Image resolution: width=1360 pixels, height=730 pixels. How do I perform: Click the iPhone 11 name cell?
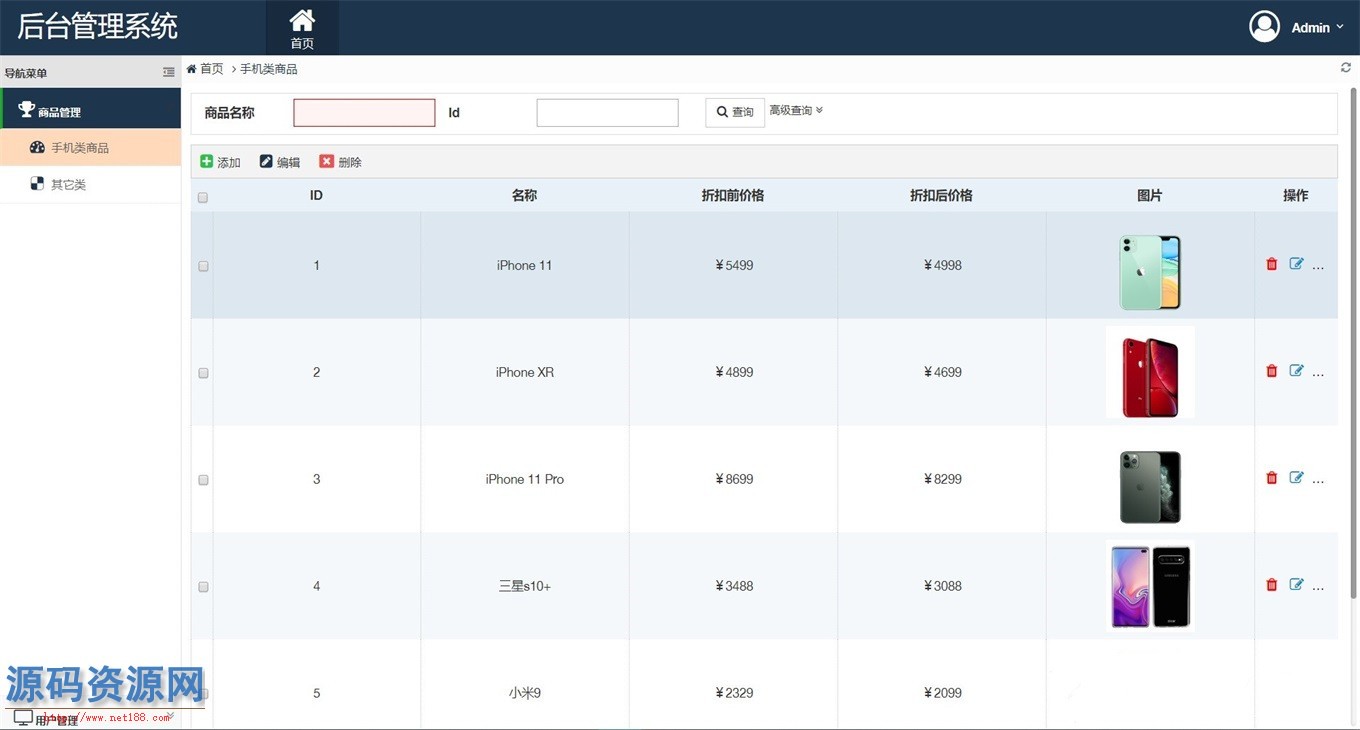[x=525, y=265]
